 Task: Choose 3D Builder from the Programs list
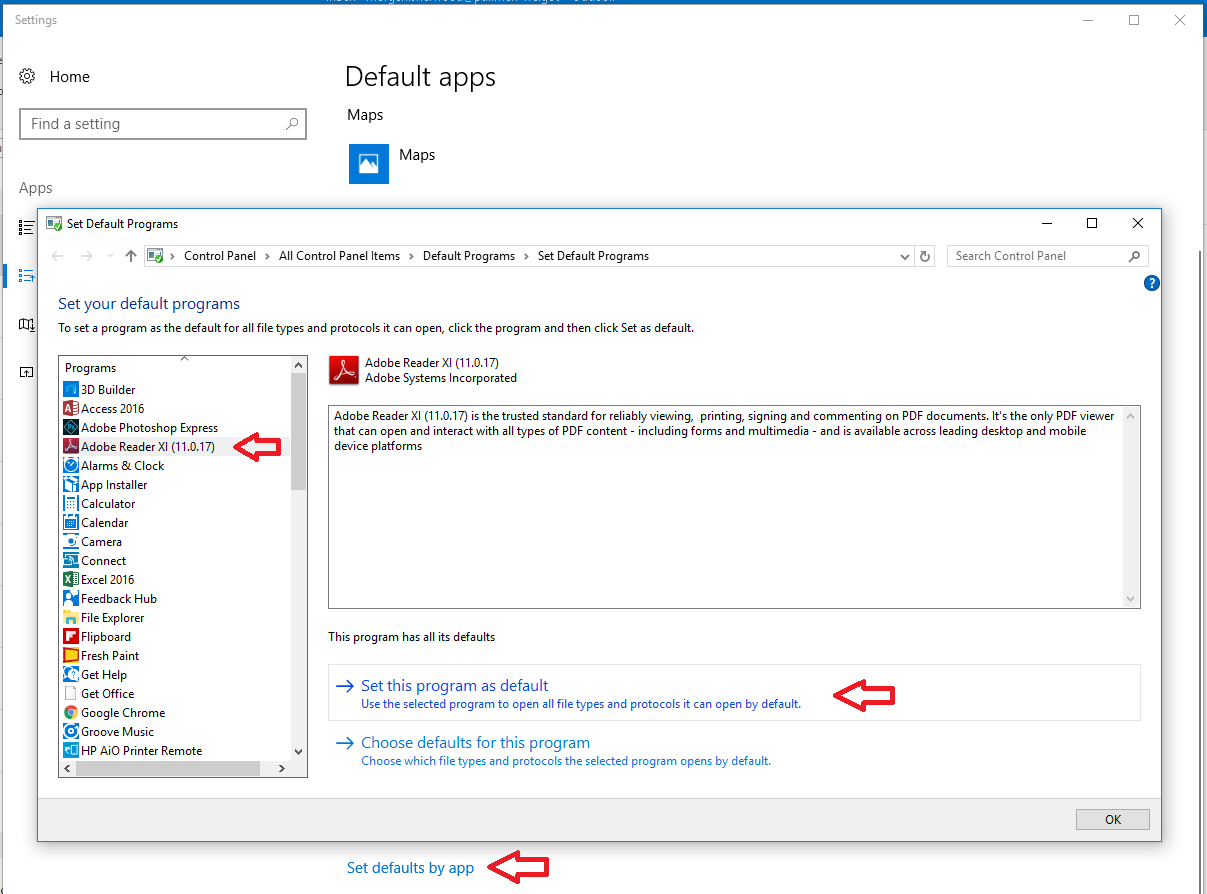[108, 390]
